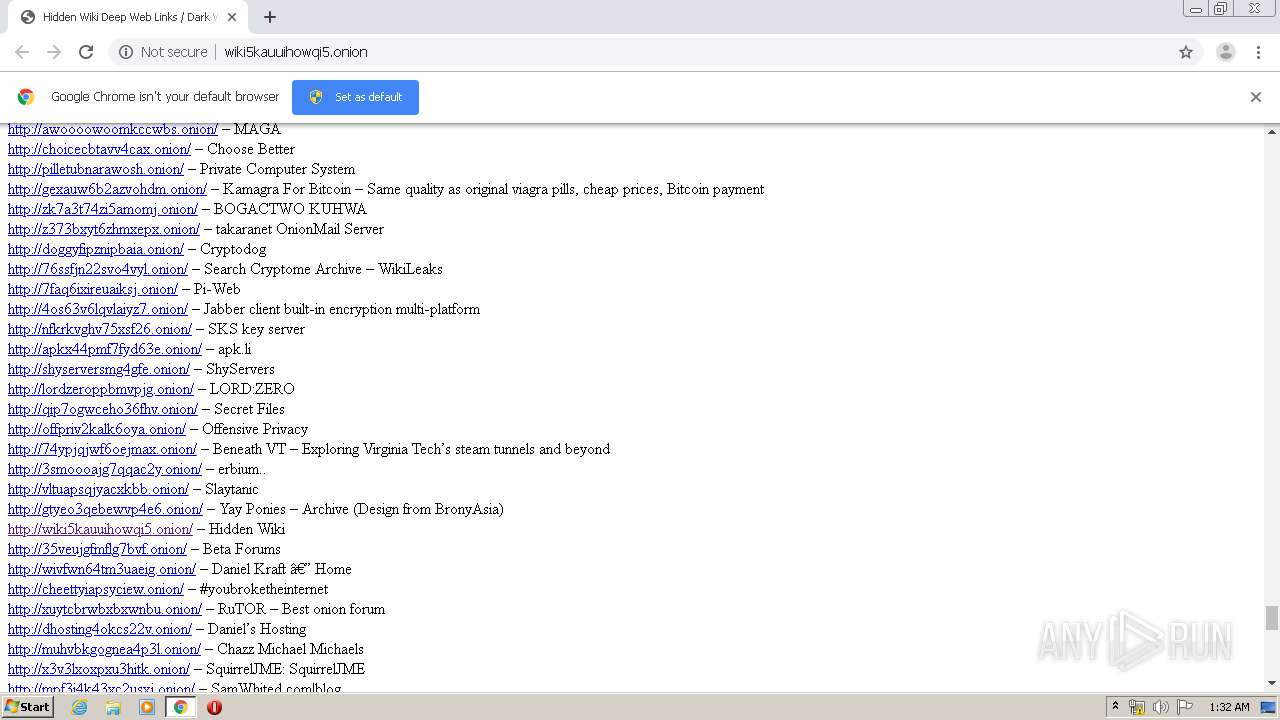Open the Chrome profile avatar menu
Screen dimensions: 1280x720
tap(1225, 52)
